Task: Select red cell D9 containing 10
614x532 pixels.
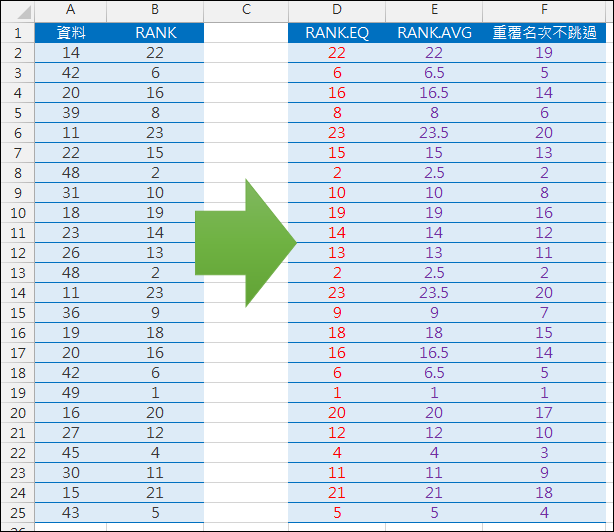Action: pyautogui.click(x=337, y=193)
